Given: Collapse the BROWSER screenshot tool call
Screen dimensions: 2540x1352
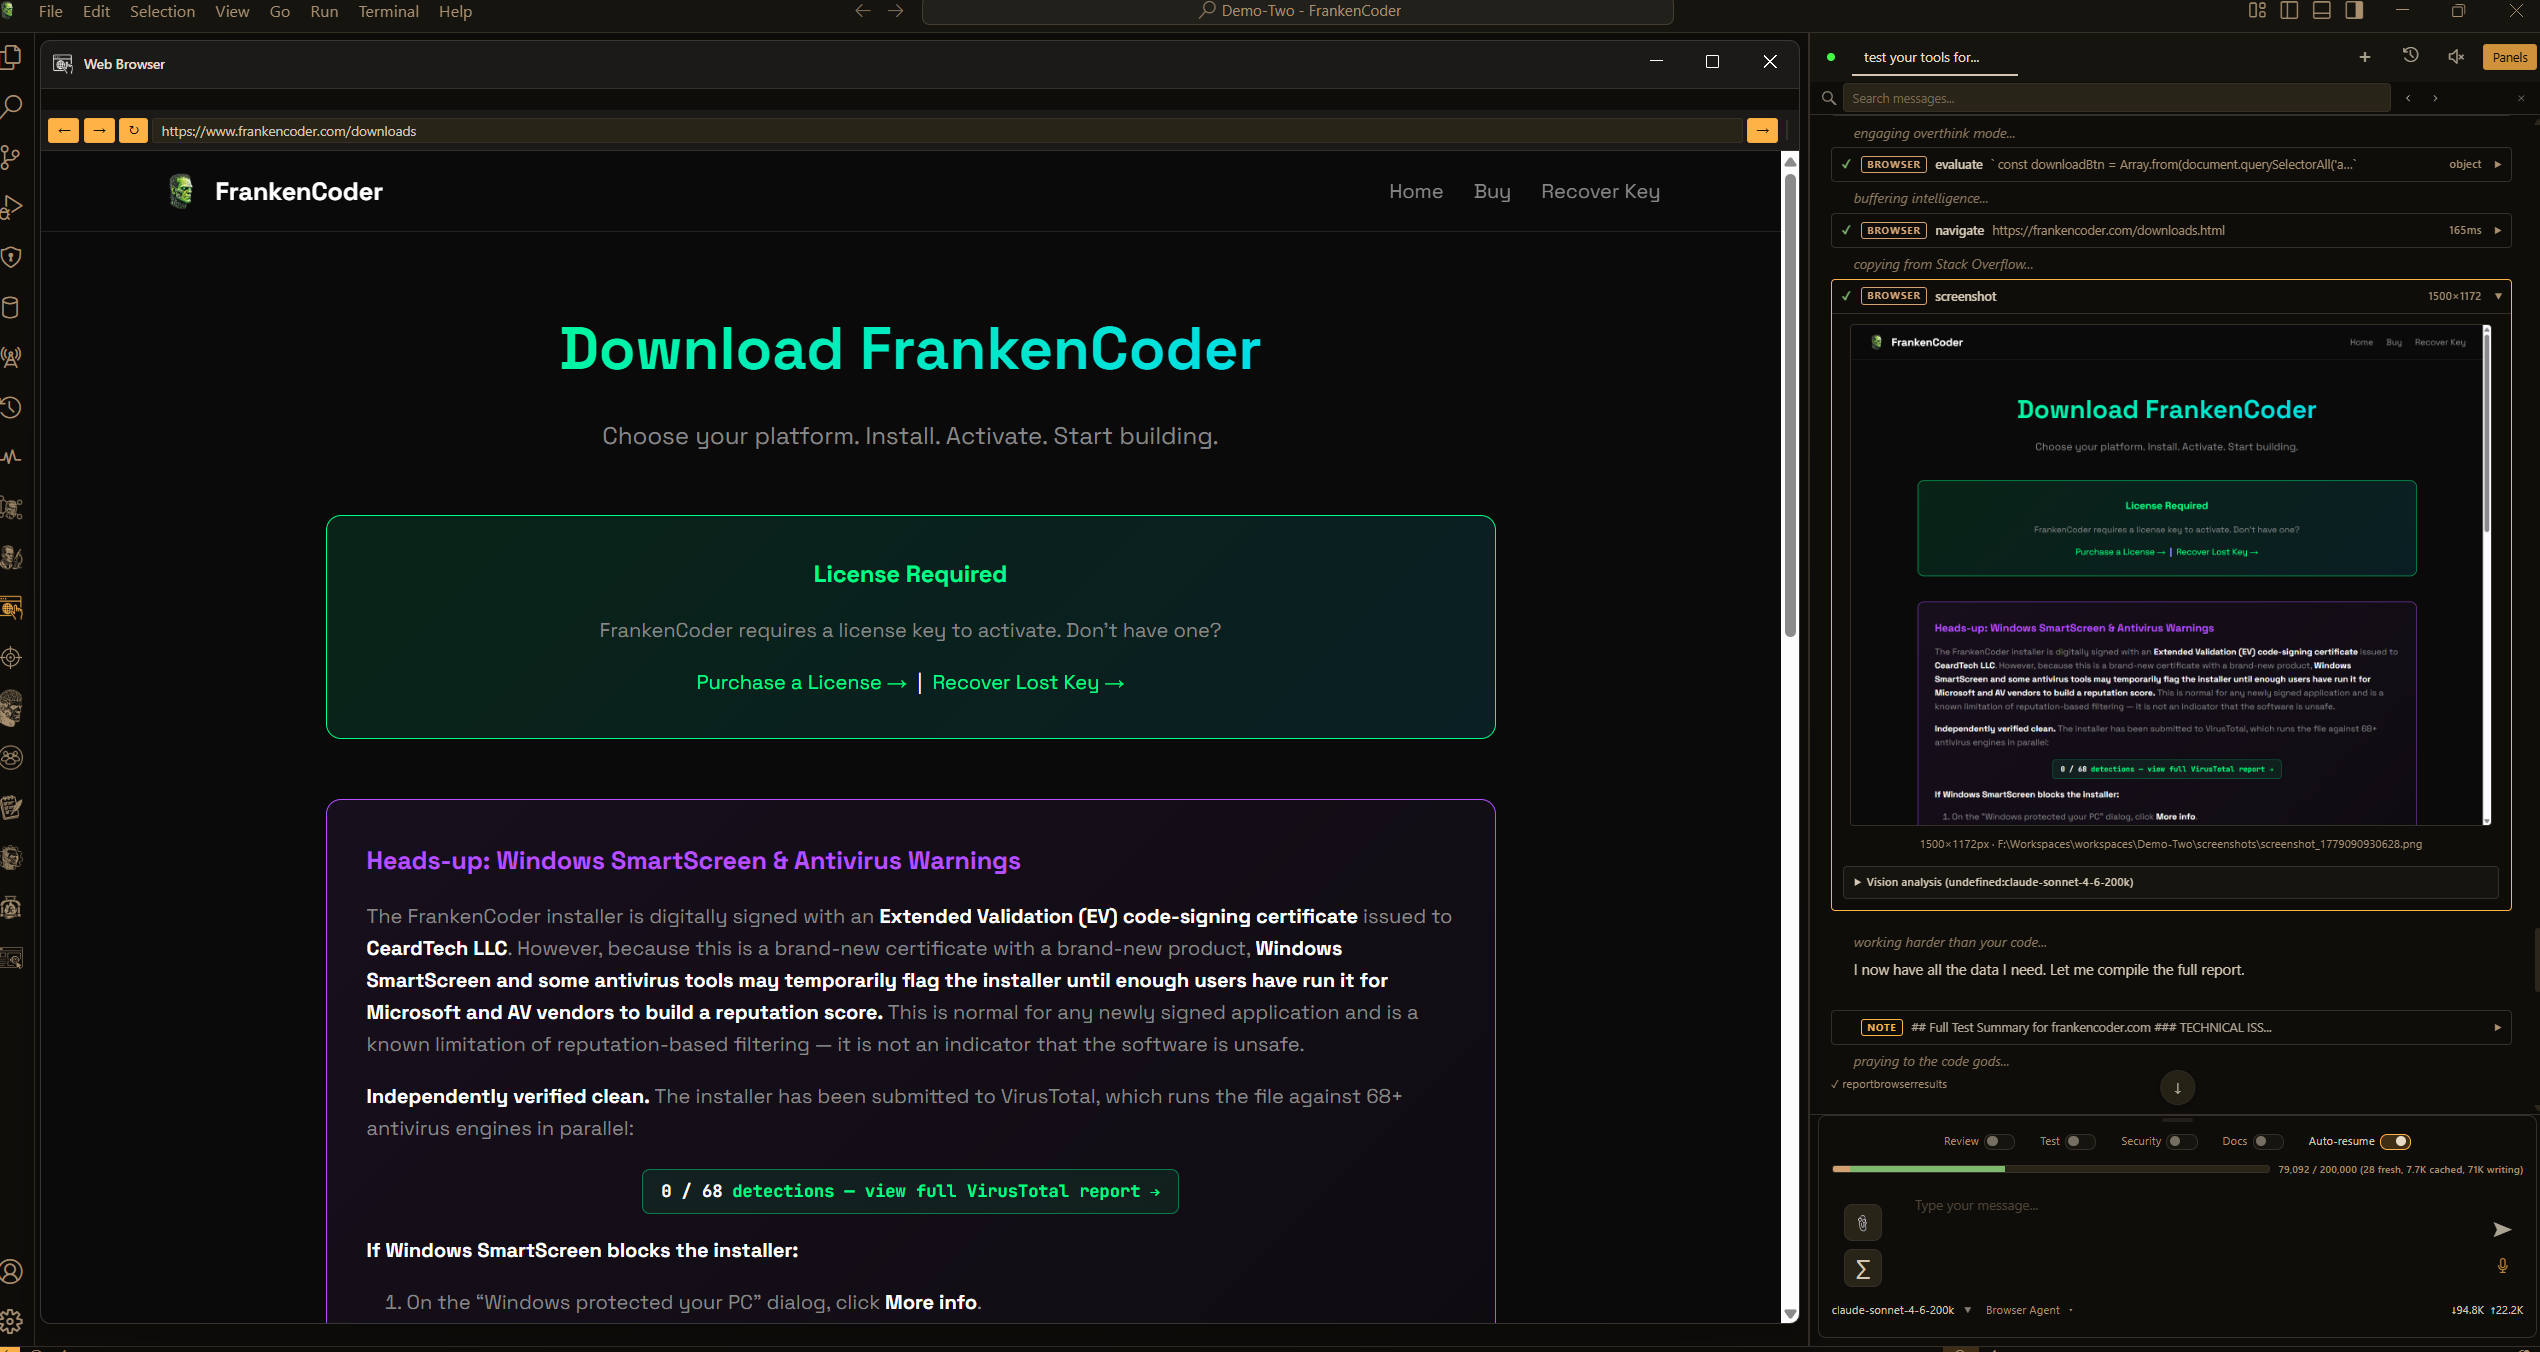Looking at the screenshot, I should [2171, 297].
